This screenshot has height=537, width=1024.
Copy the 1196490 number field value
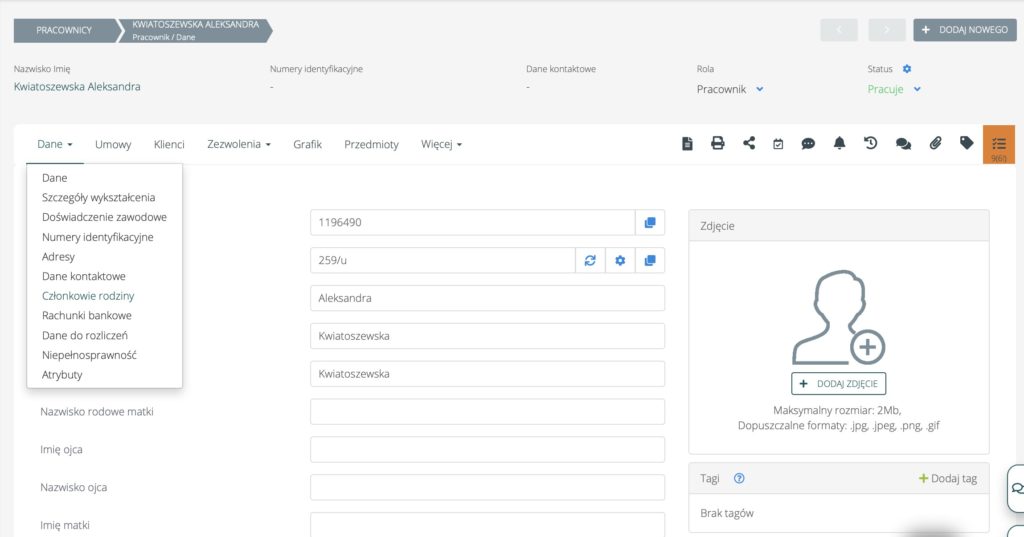coord(650,223)
